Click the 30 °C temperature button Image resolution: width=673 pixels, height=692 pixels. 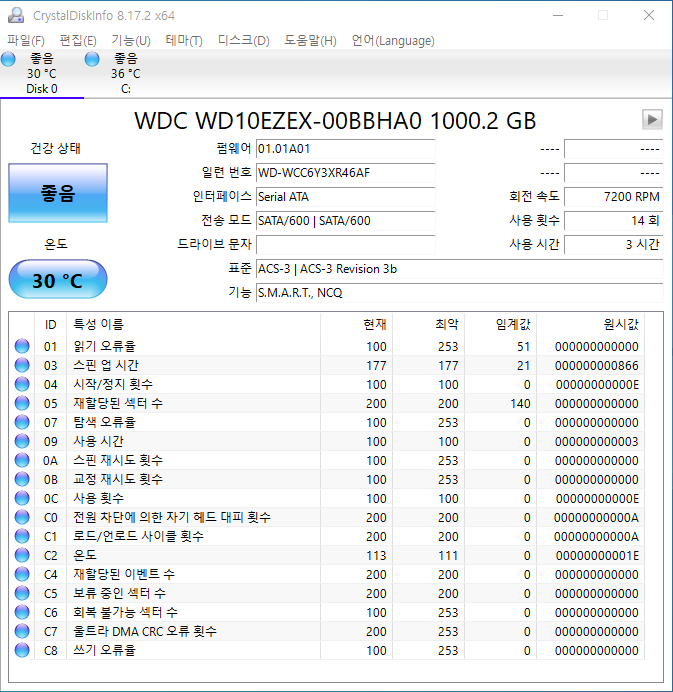[58, 280]
